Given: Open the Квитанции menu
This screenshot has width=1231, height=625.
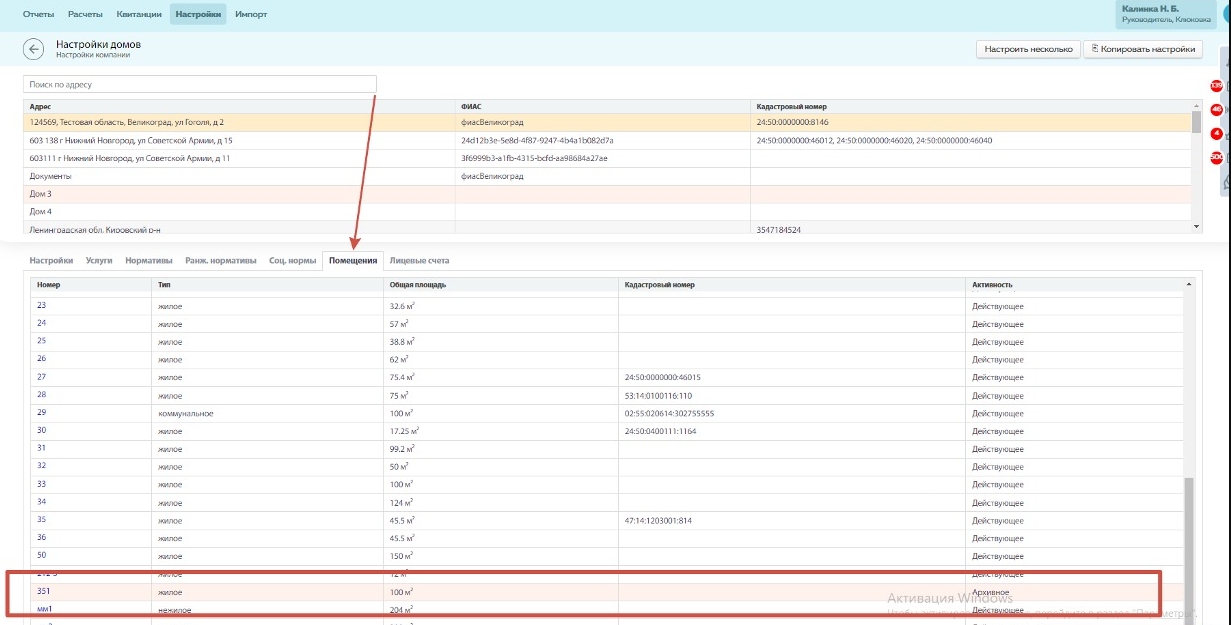Looking at the screenshot, I should [x=139, y=14].
